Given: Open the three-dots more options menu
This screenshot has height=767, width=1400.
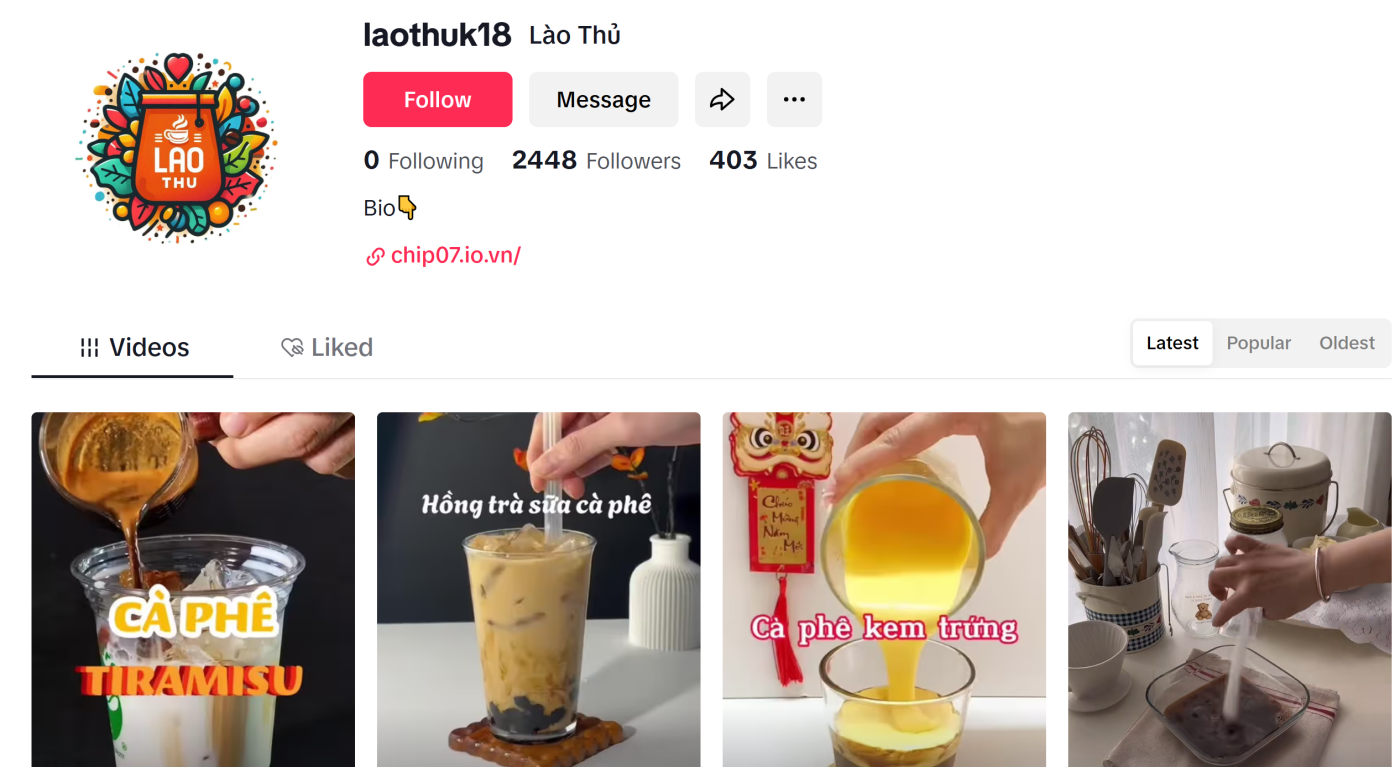Looking at the screenshot, I should (794, 99).
